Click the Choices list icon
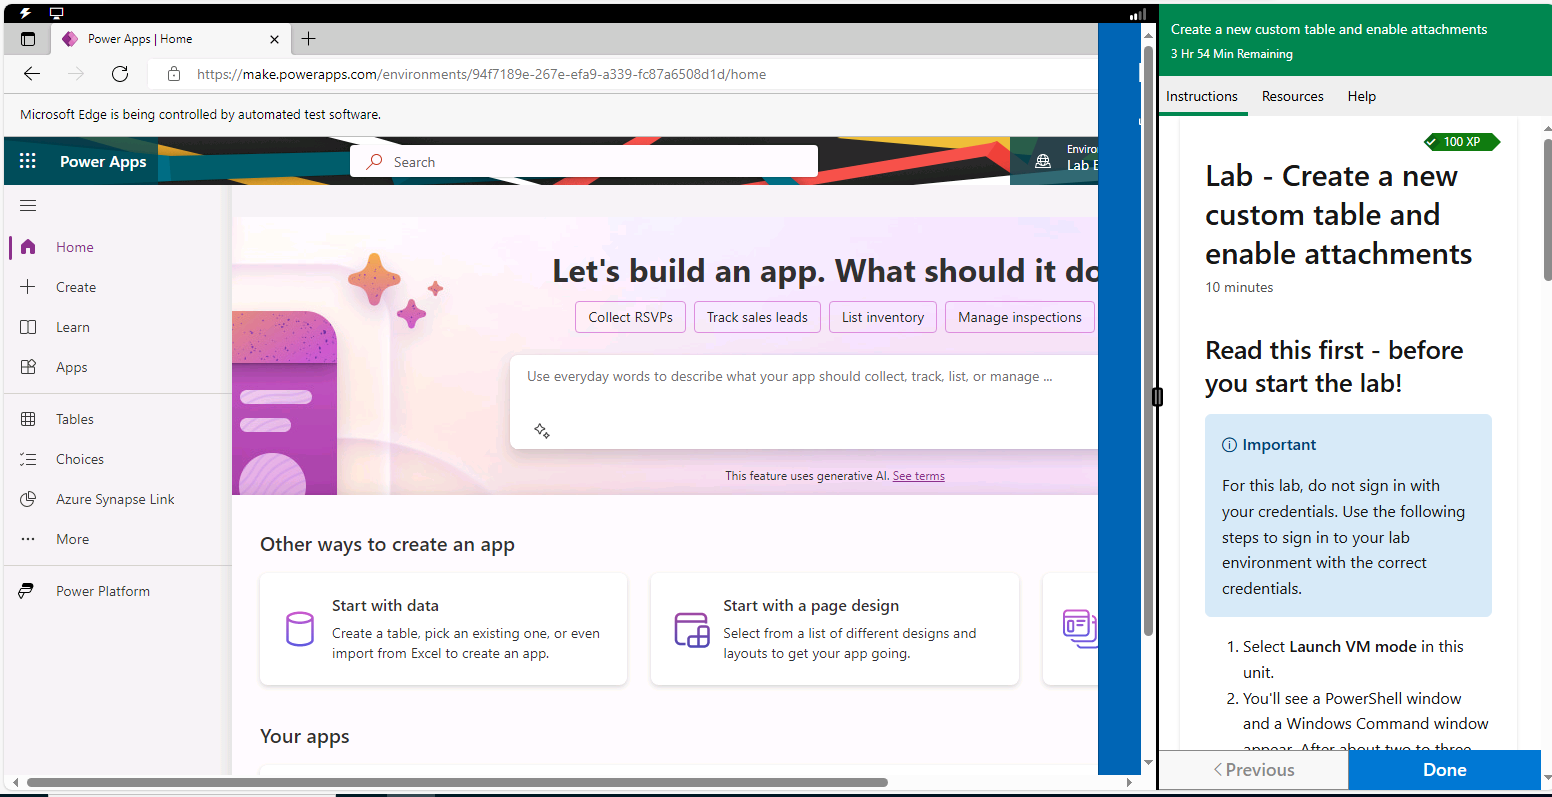The width and height of the screenshot is (1552, 797). 28,459
